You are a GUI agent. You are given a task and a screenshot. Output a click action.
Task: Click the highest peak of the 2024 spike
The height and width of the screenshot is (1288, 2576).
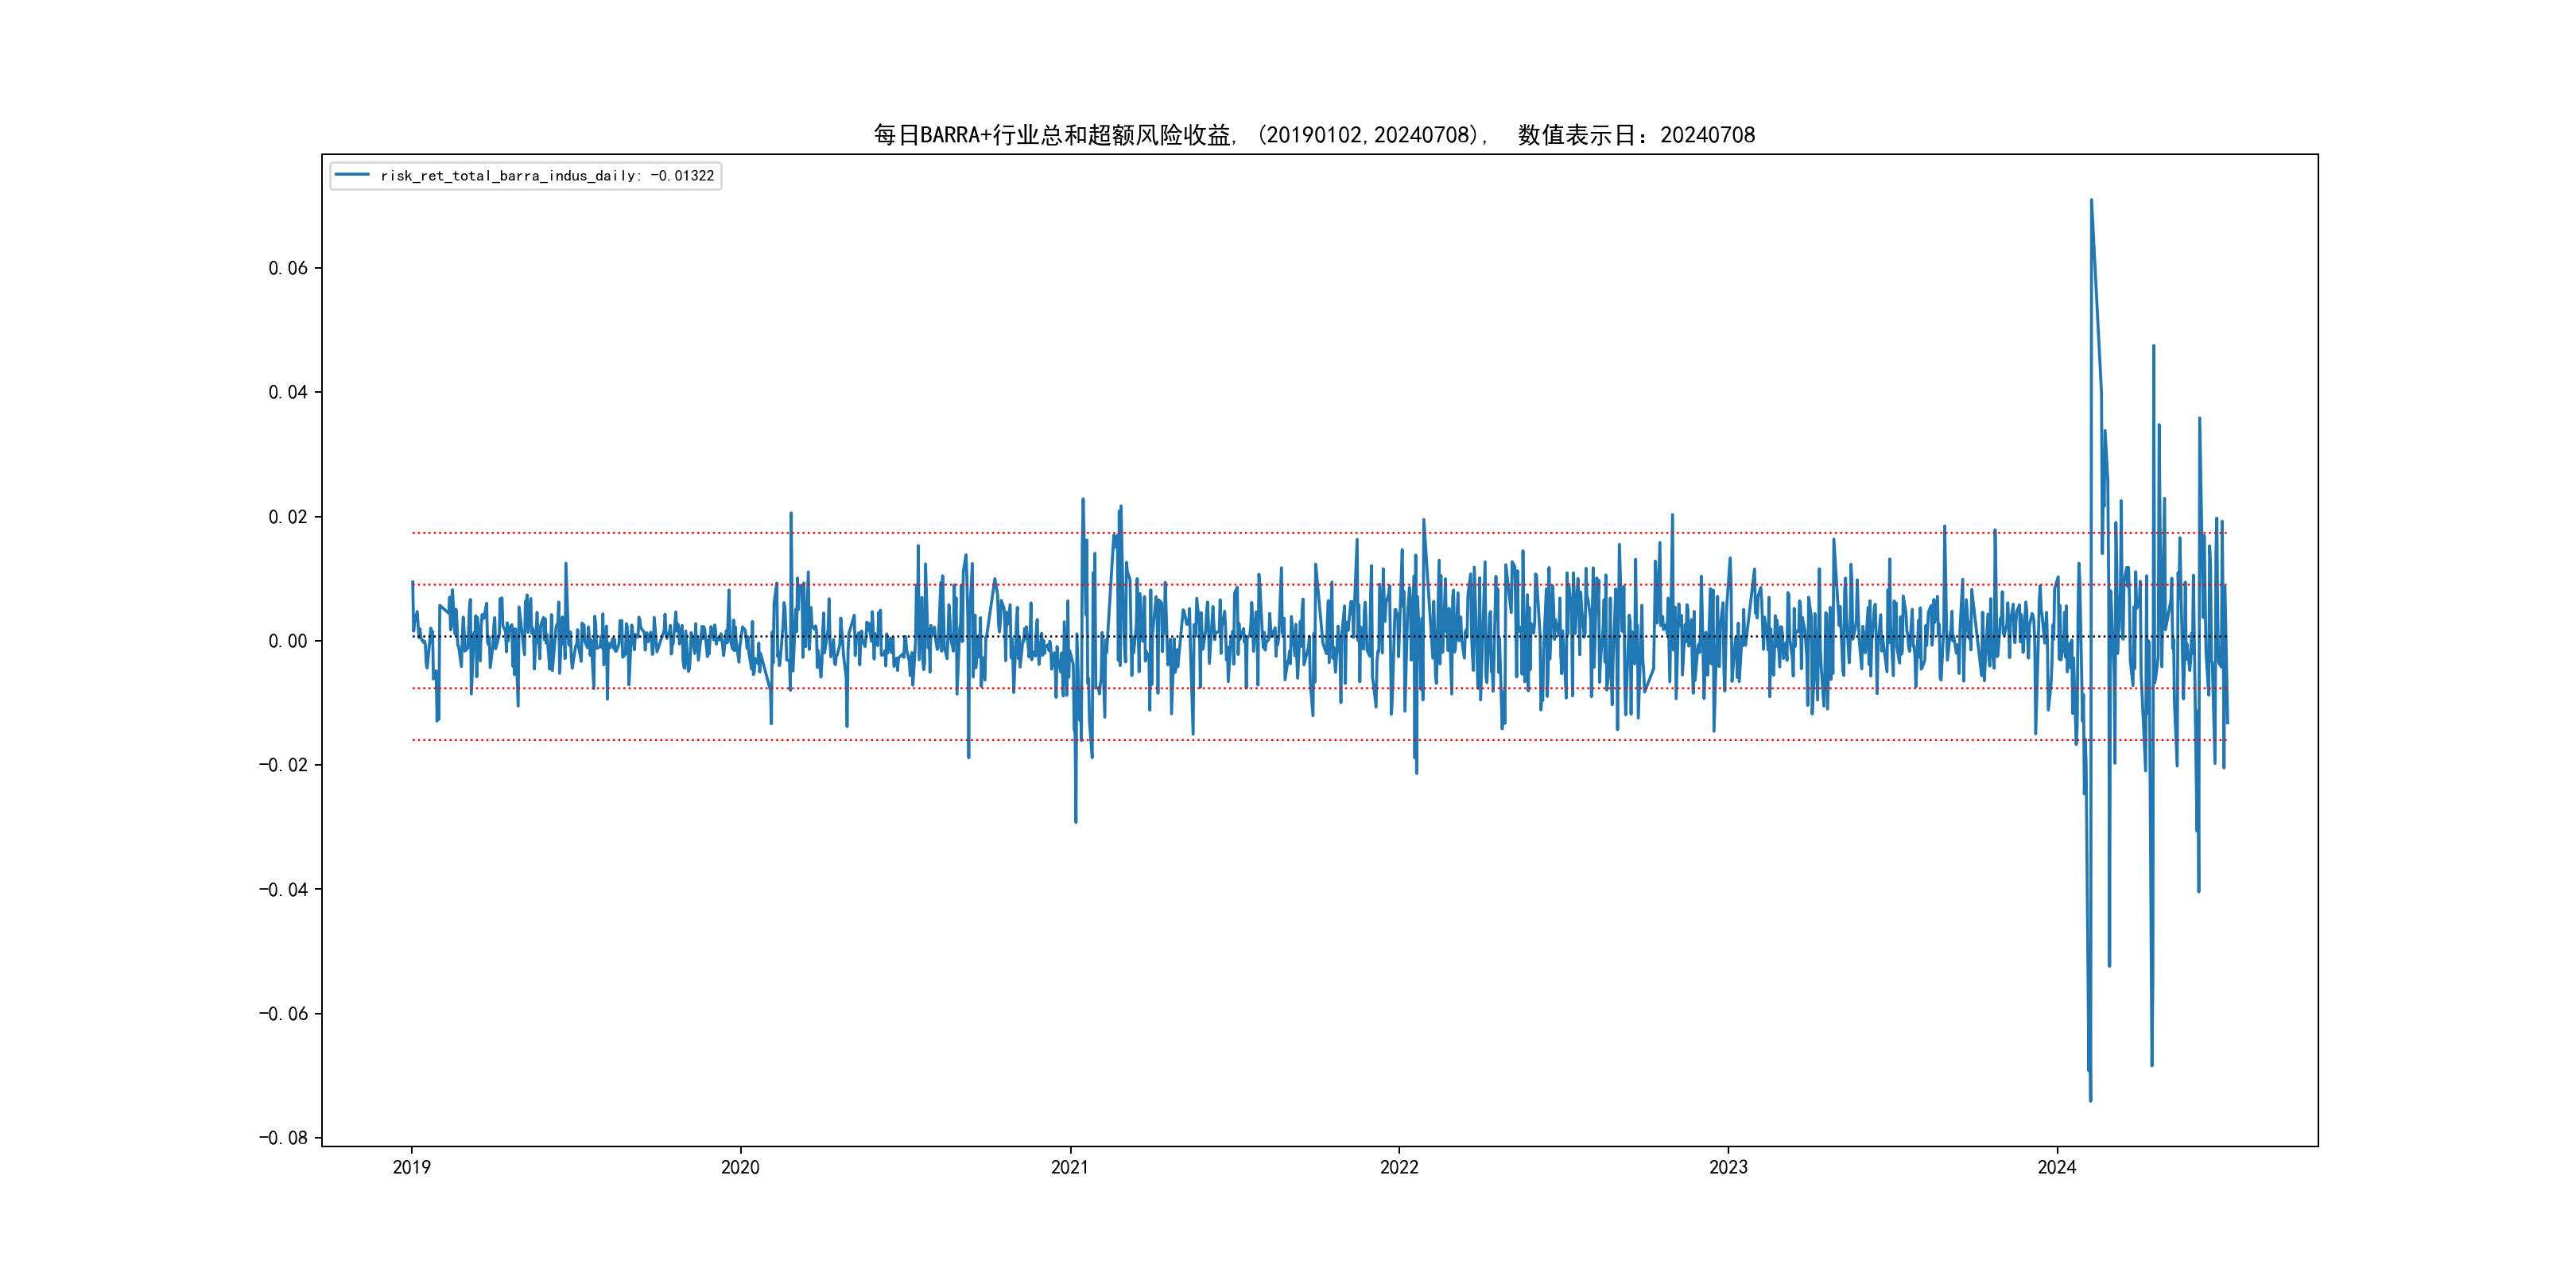pos(2091,201)
